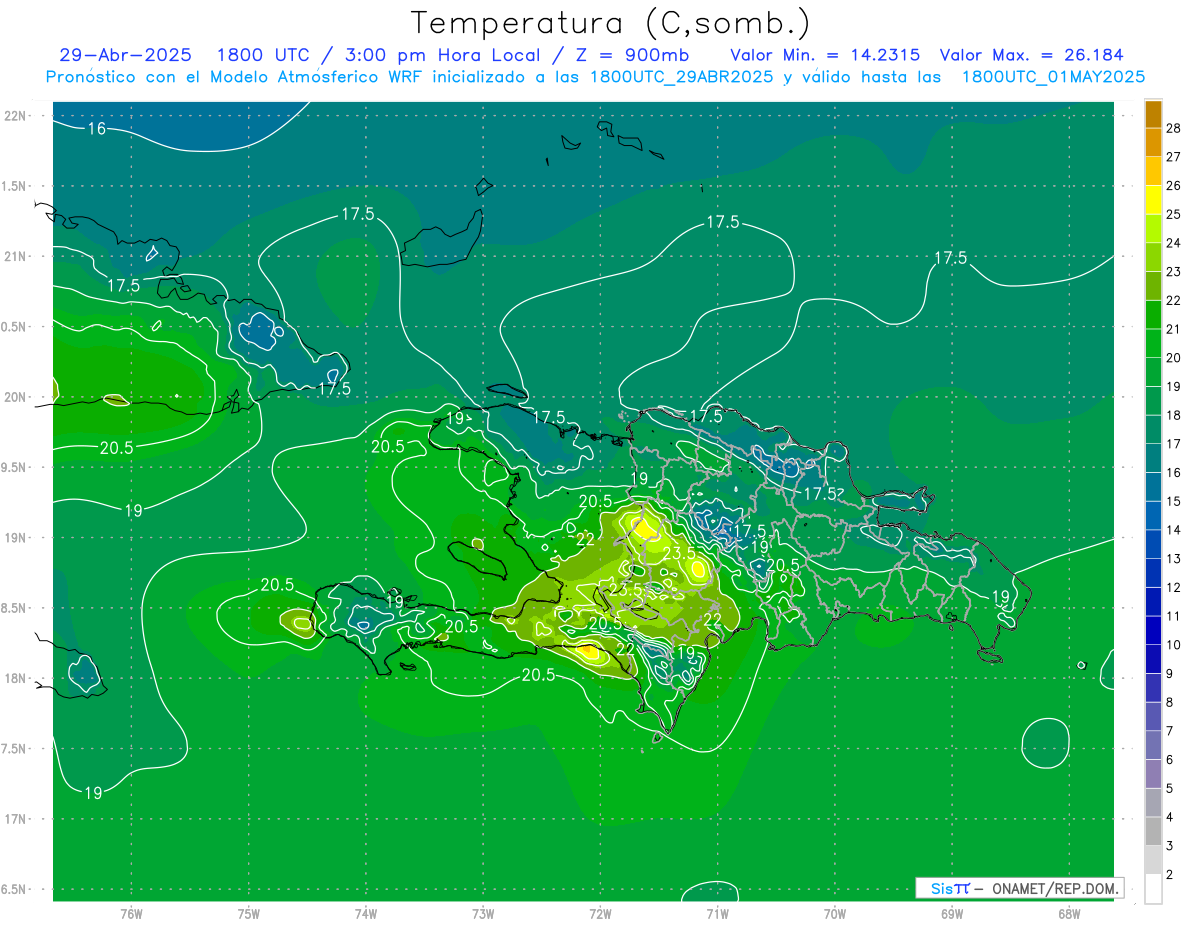Click the "21N" latitude axis label

(x=15, y=257)
